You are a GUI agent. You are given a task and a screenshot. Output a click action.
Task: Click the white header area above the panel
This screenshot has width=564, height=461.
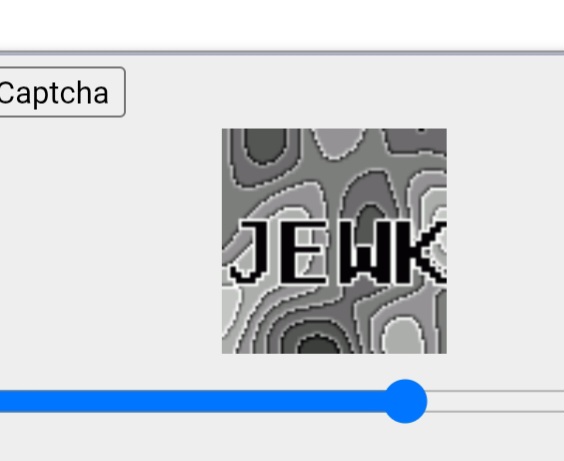(x=282, y=25)
